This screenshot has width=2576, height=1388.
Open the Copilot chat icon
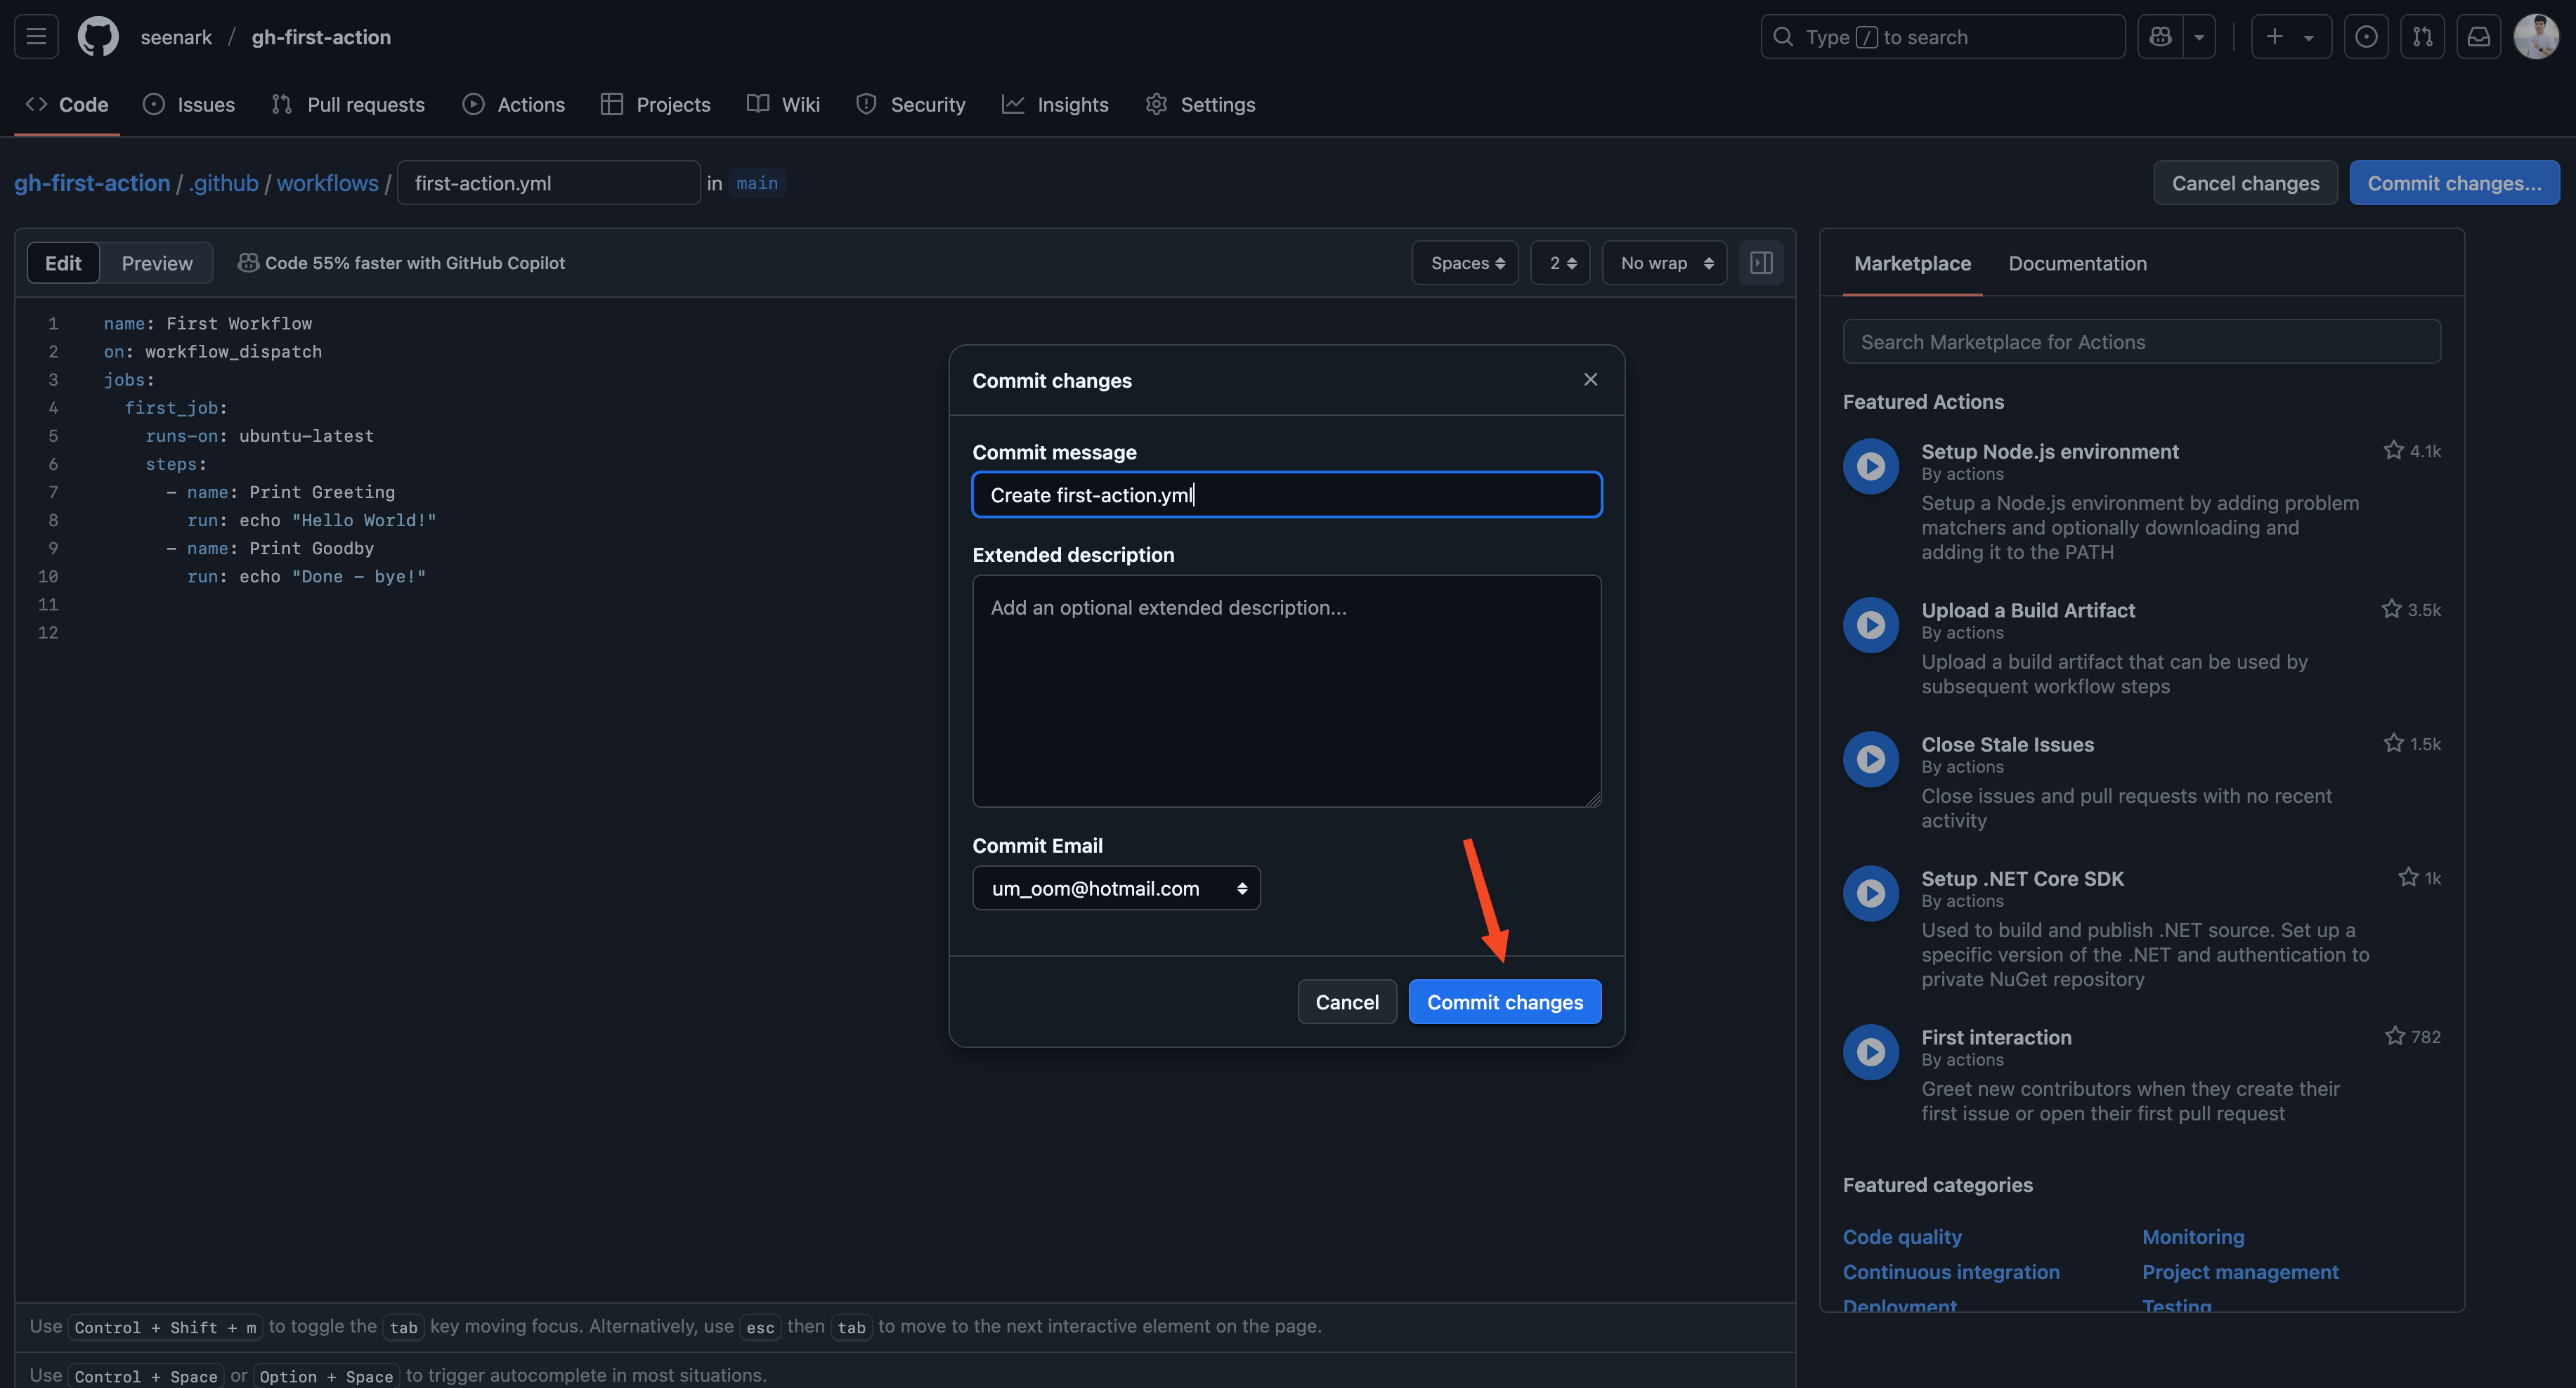2160,37
